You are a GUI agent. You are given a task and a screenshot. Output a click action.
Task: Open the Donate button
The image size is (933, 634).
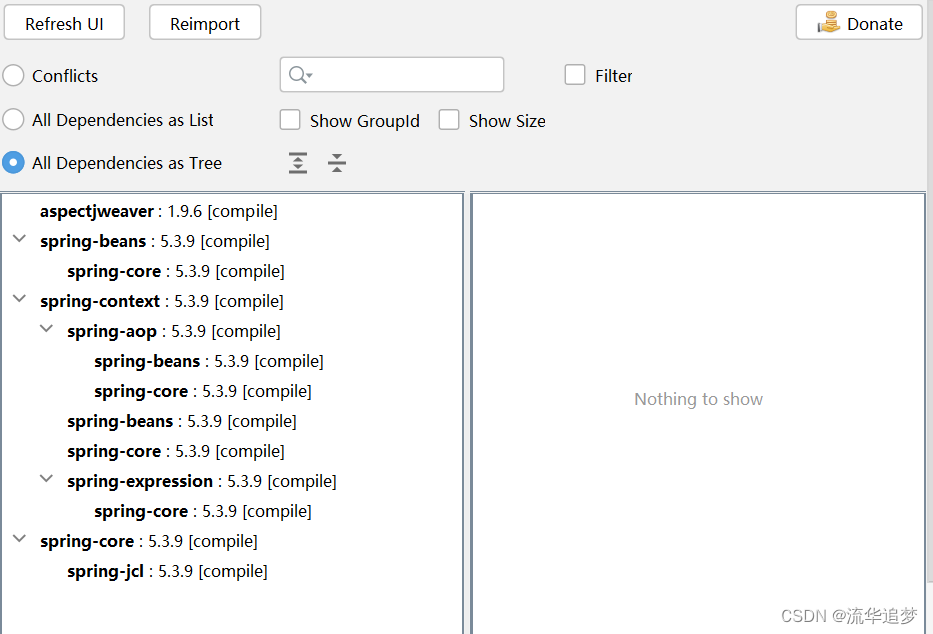pyautogui.click(x=859, y=23)
